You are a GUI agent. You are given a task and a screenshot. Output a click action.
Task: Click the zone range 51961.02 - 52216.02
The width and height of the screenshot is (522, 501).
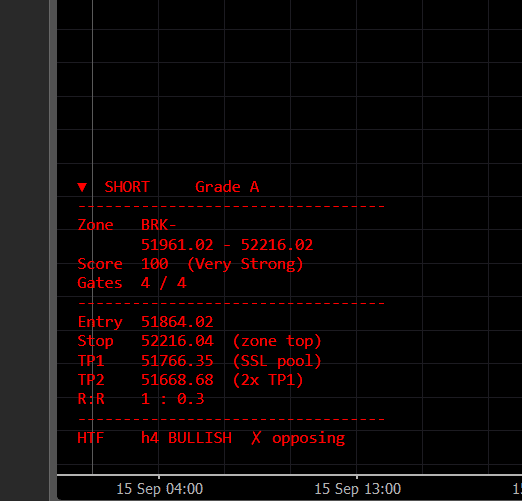227,245
